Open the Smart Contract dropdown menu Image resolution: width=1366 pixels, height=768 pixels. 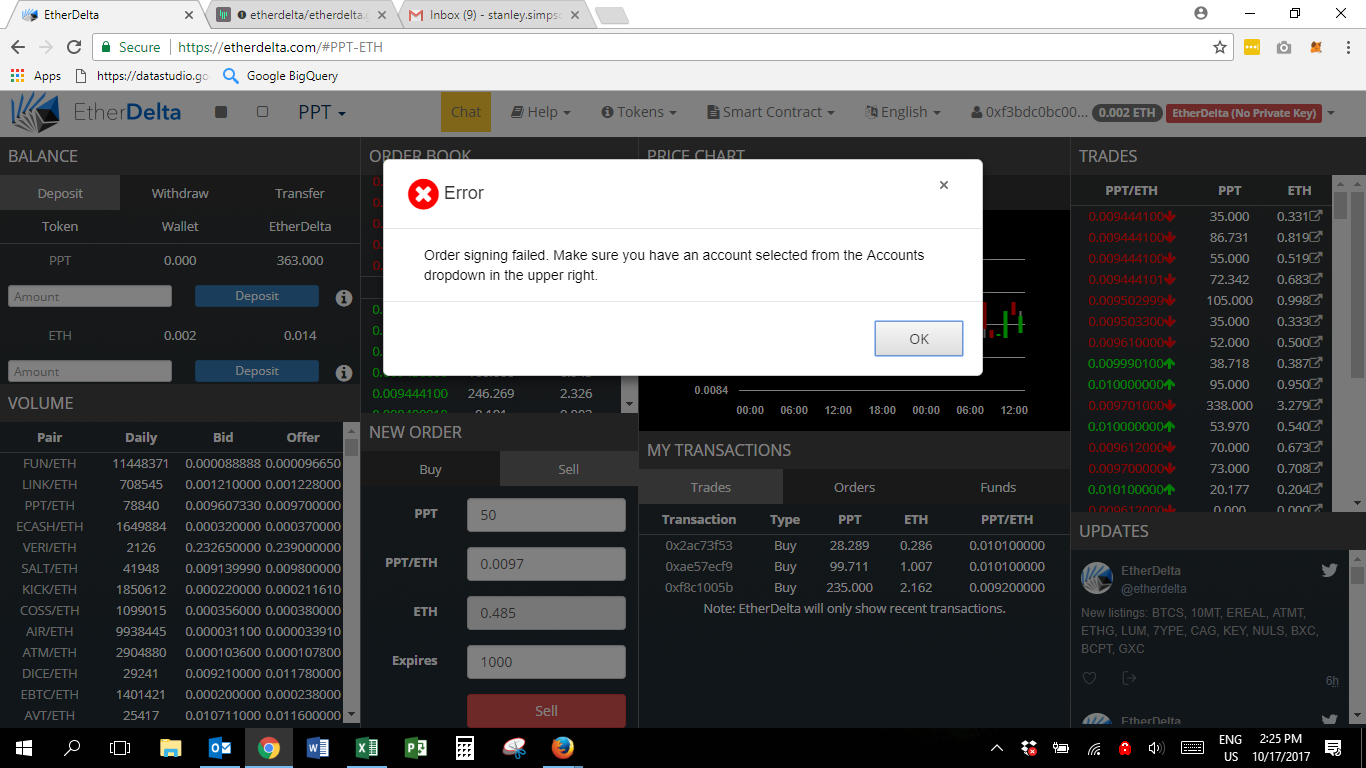(770, 112)
